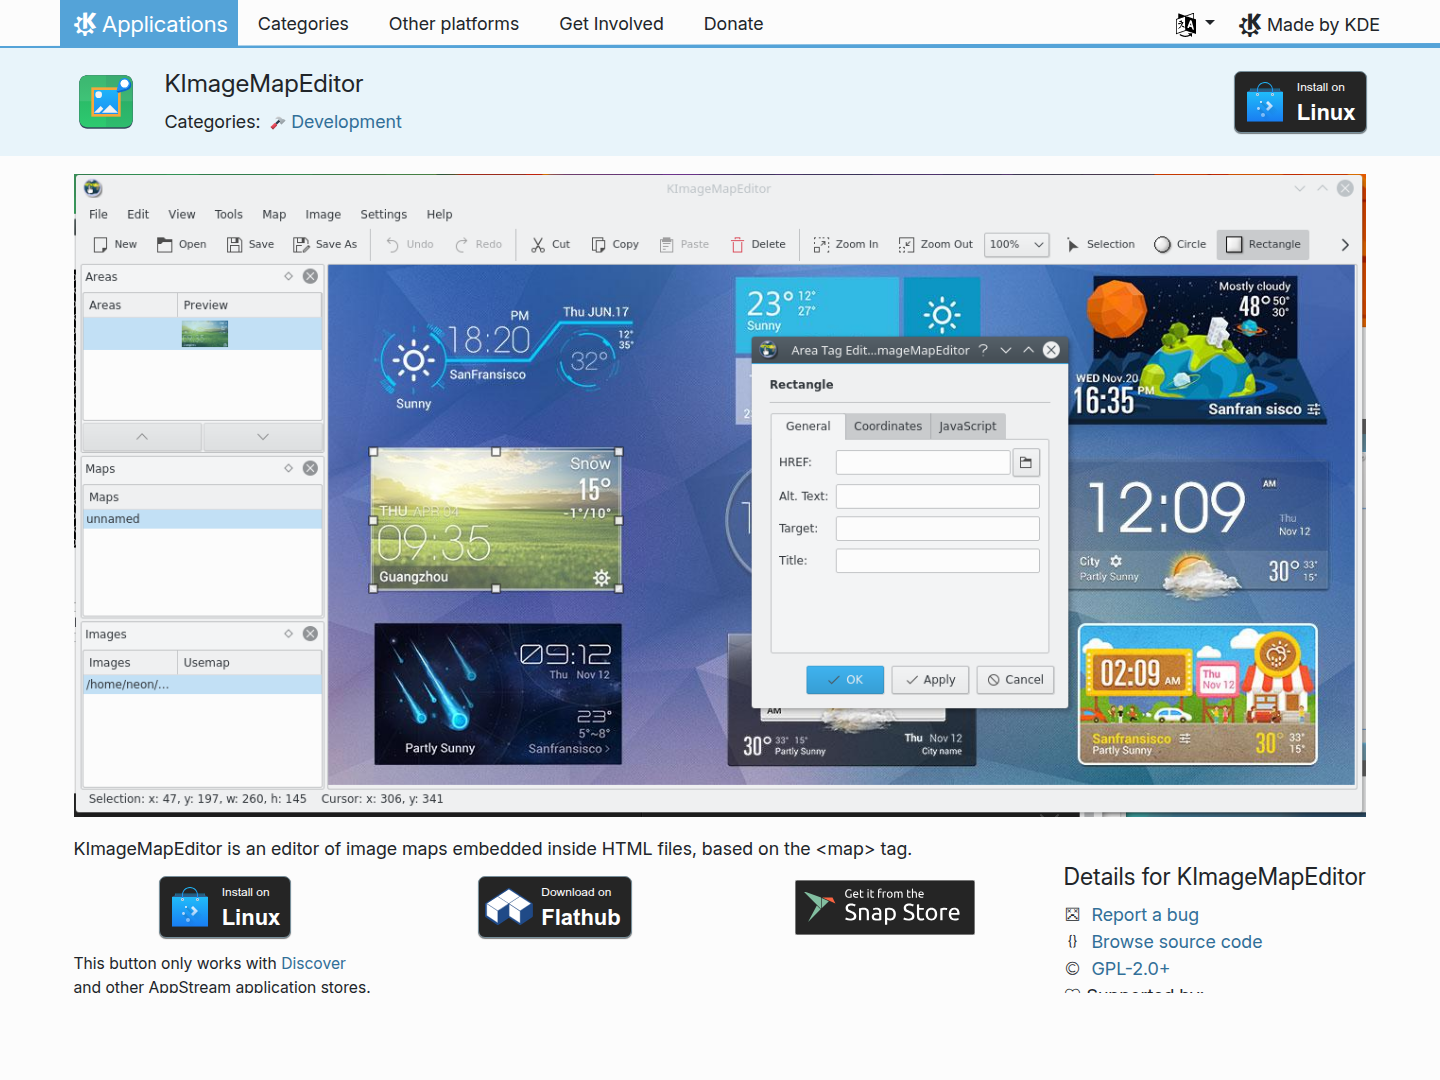Click the Target input field
The width and height of the screenshot is (1440, 1080).
(x=938, y=529)
